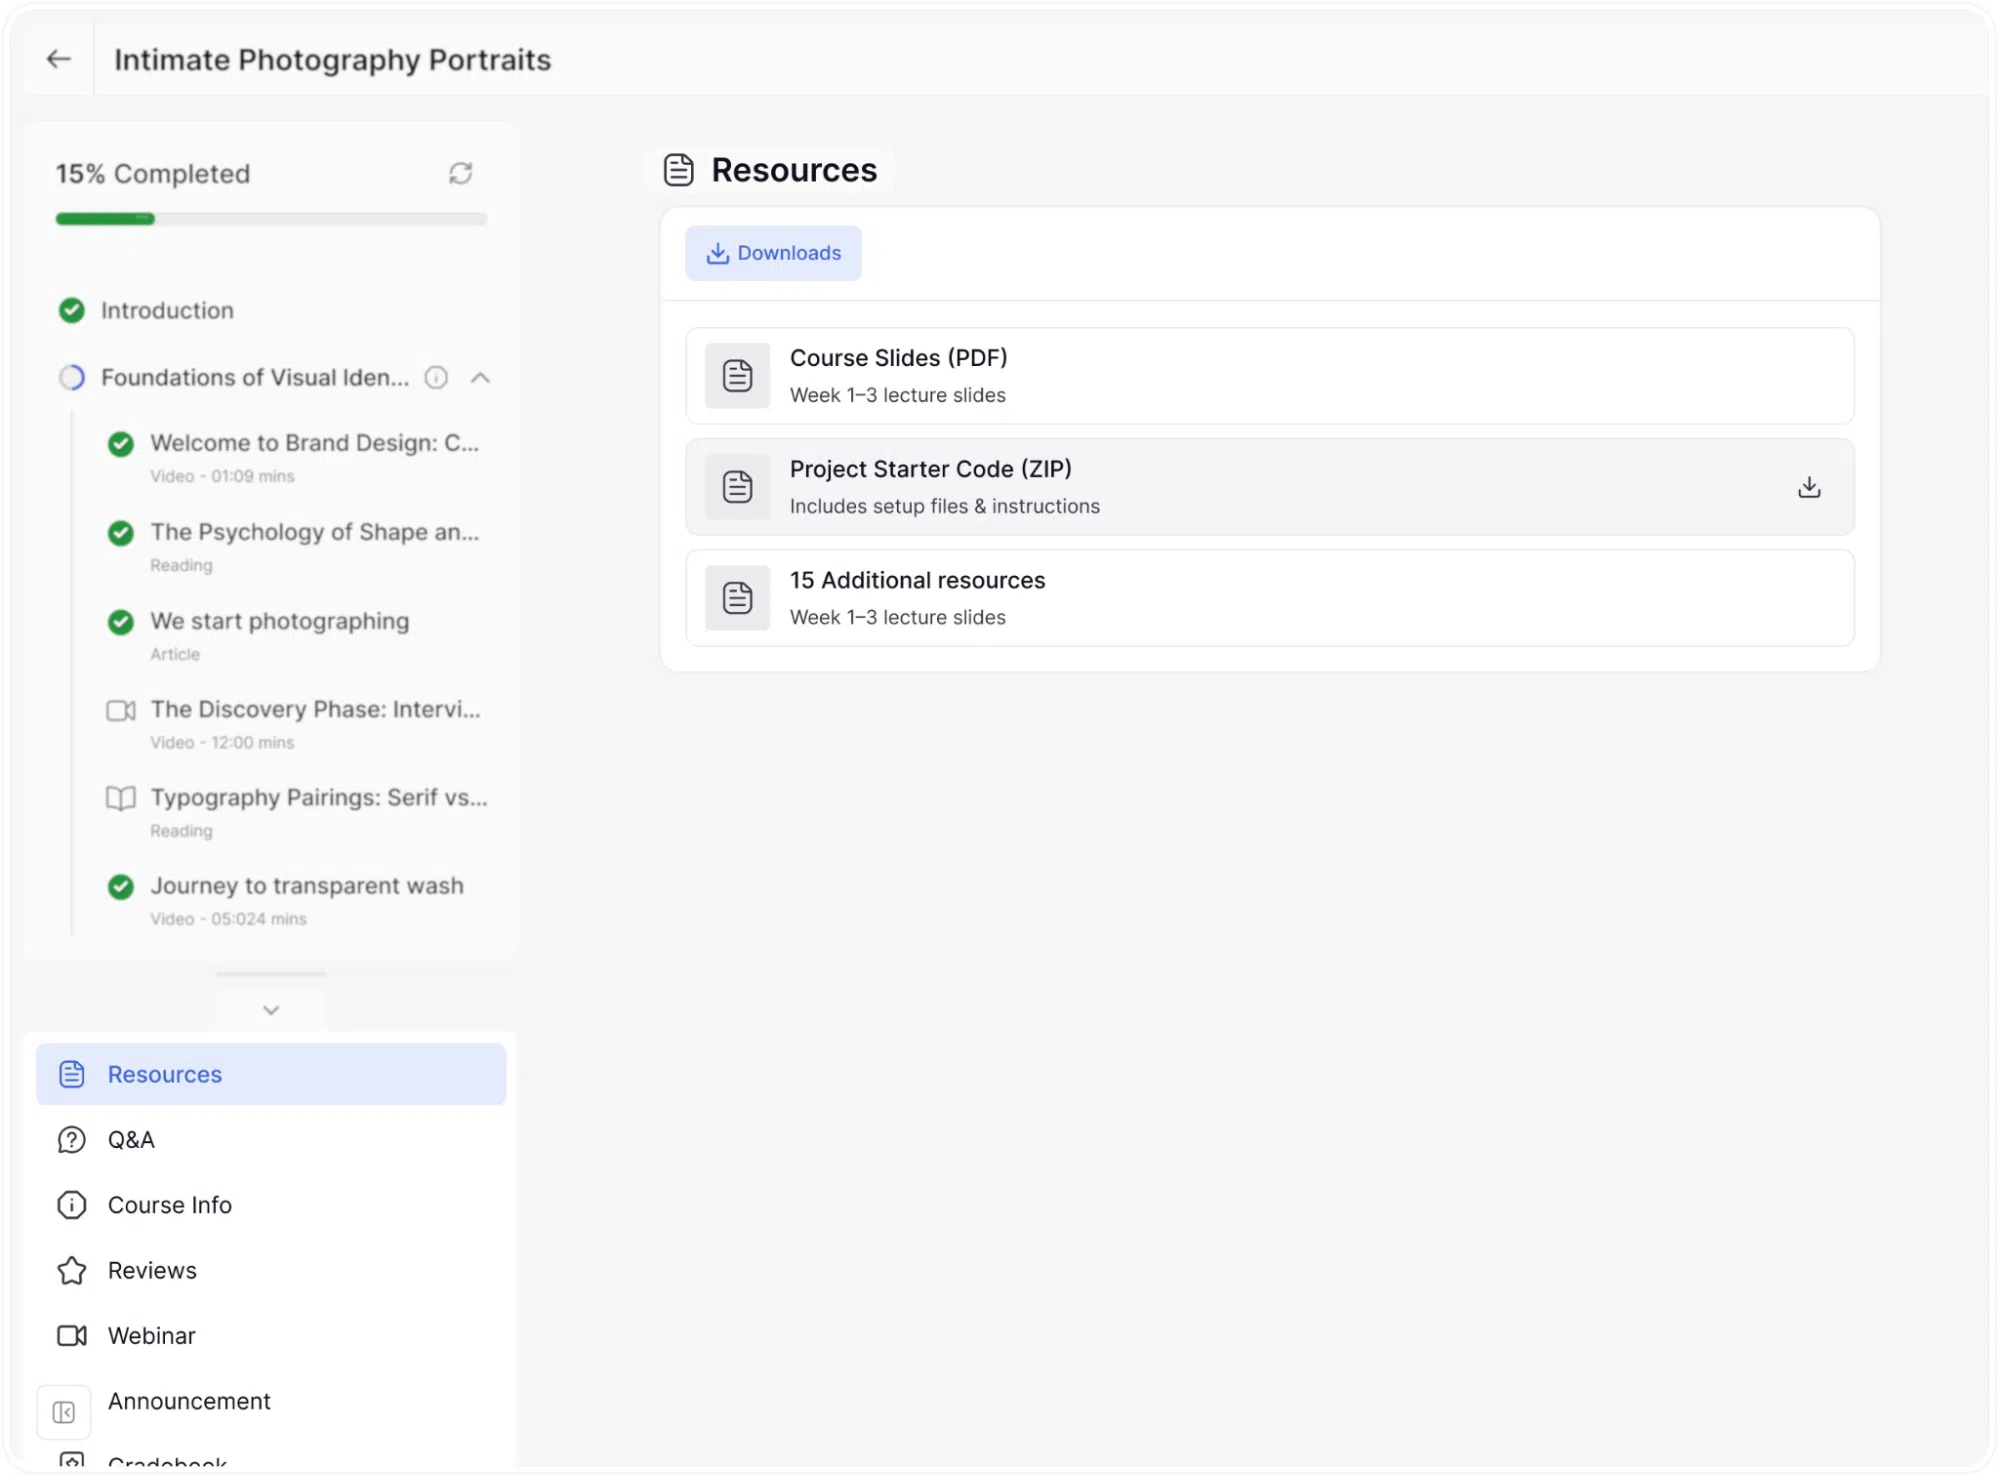1999x1476 pixels.
Task: Open Announcement from the sidebar
Action: [189, 1401]
